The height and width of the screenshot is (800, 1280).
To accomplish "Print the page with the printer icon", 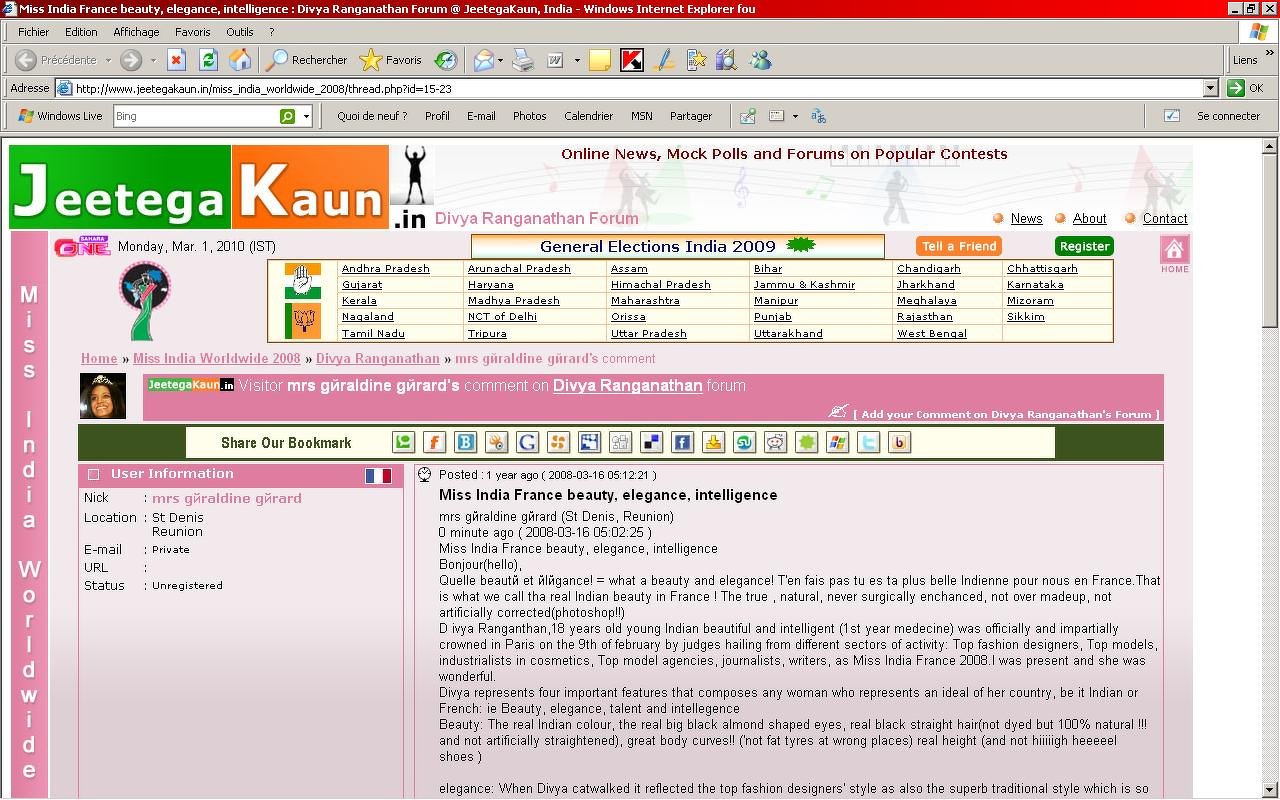I will (x=523, y=60).
